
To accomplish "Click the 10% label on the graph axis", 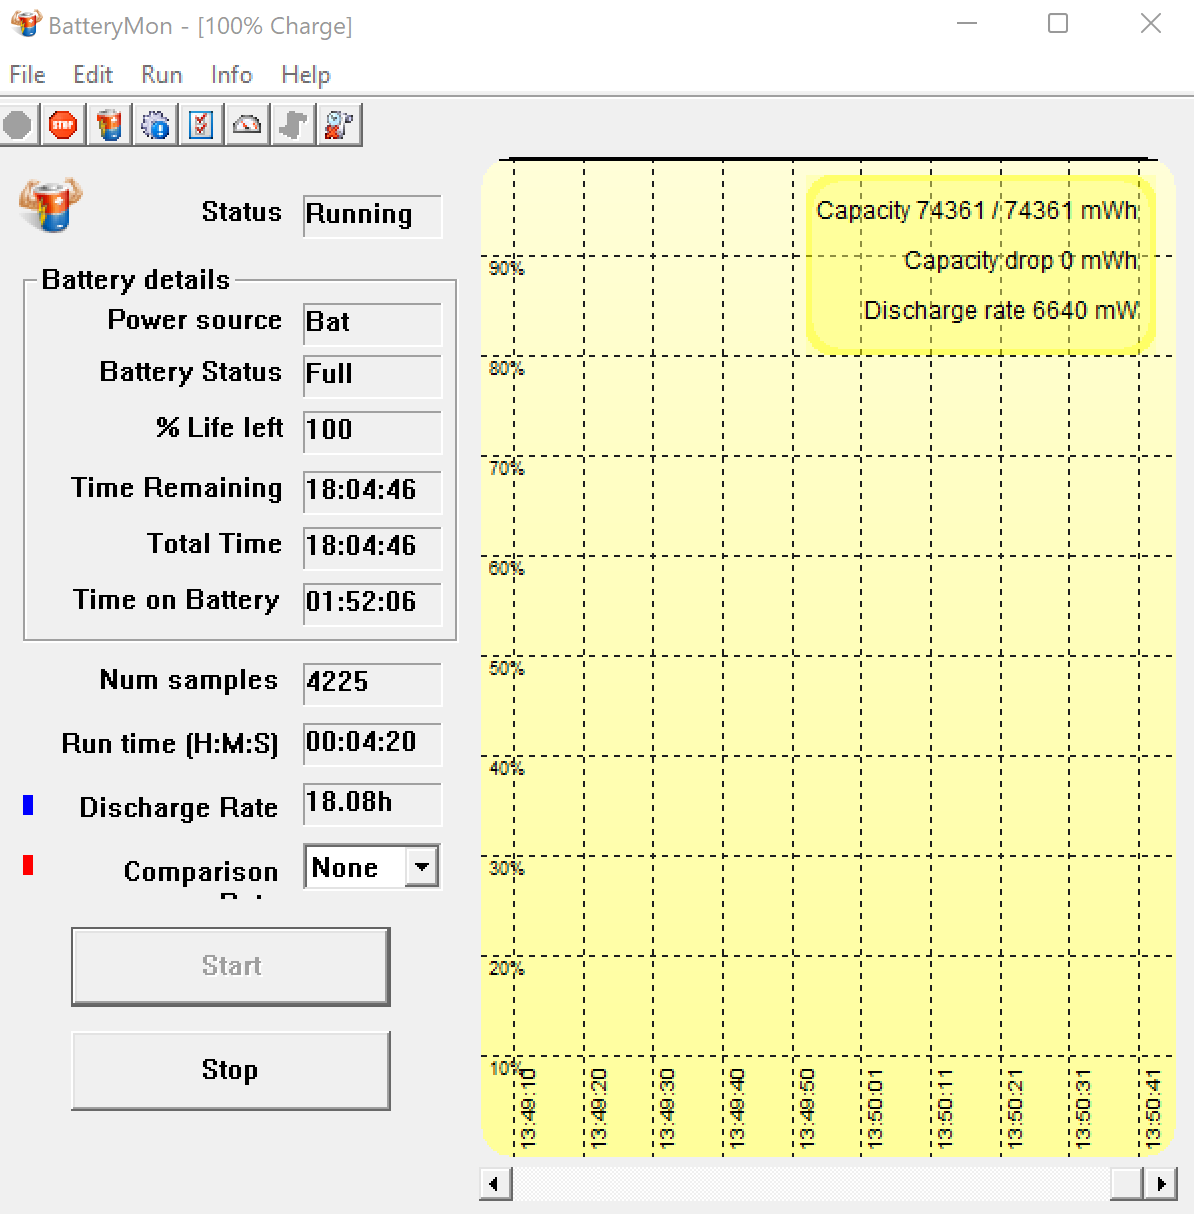I will pos(507,1068).
